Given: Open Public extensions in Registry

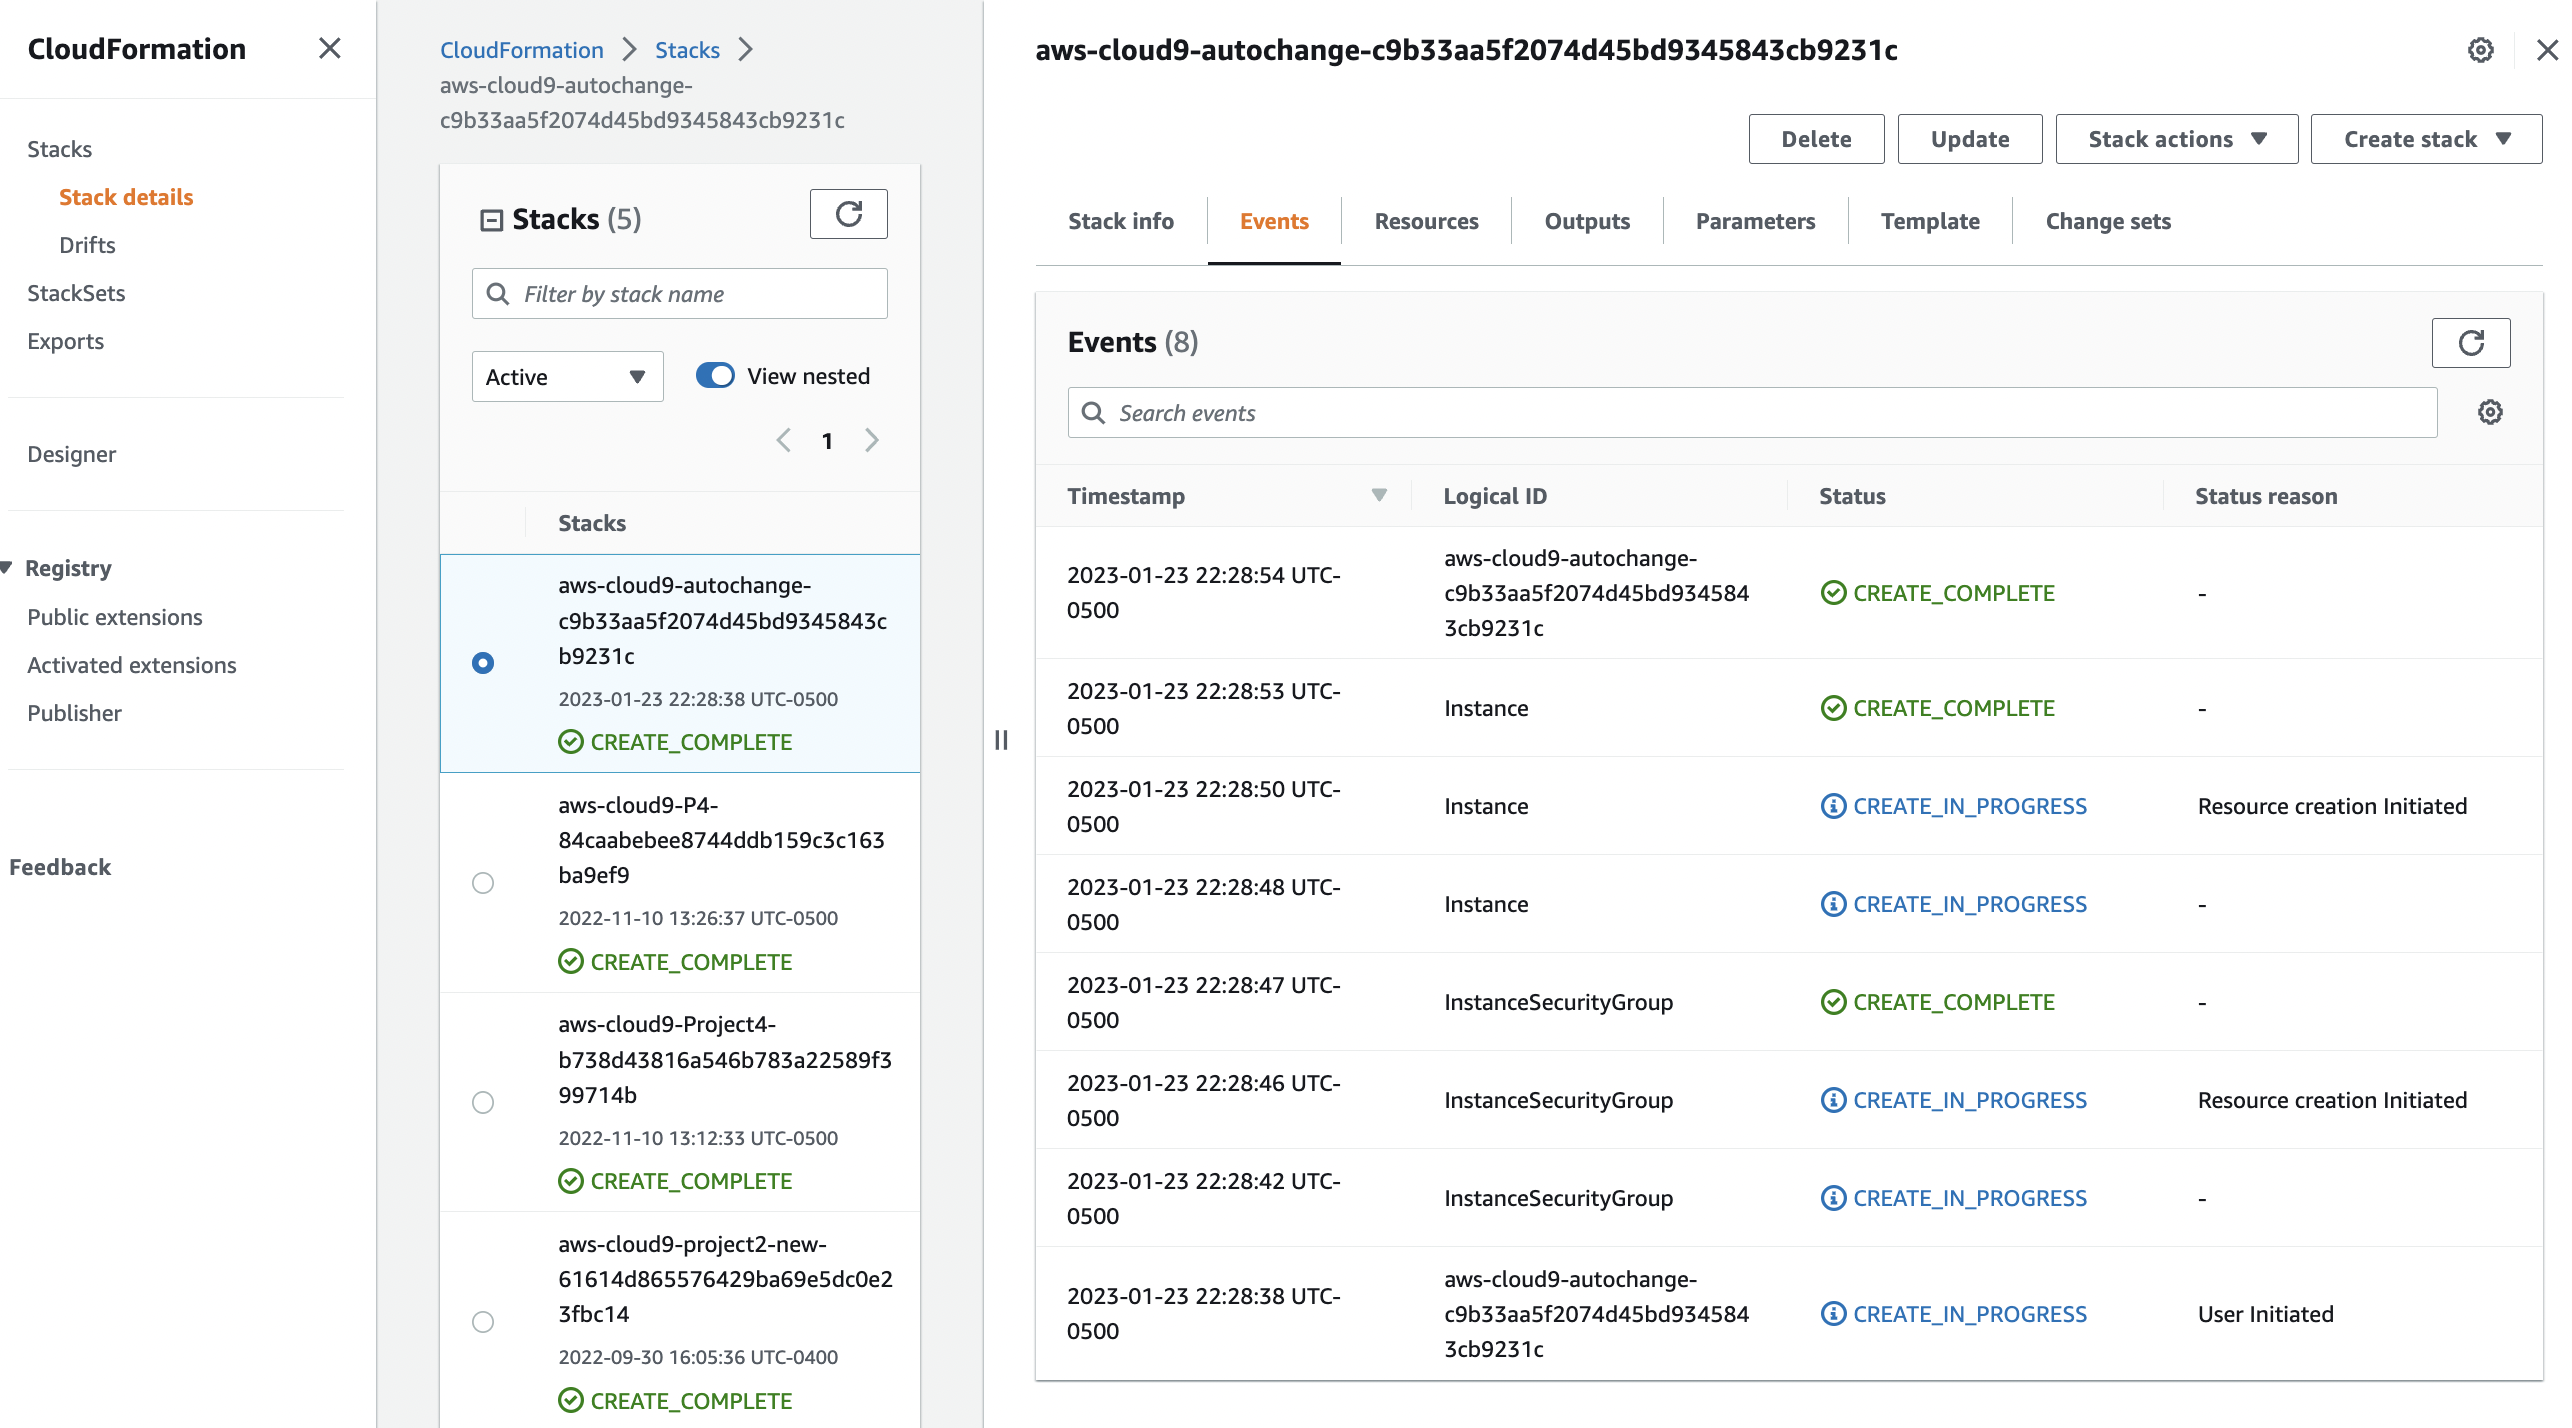Looking at the screenshot, I should point(114,617).
